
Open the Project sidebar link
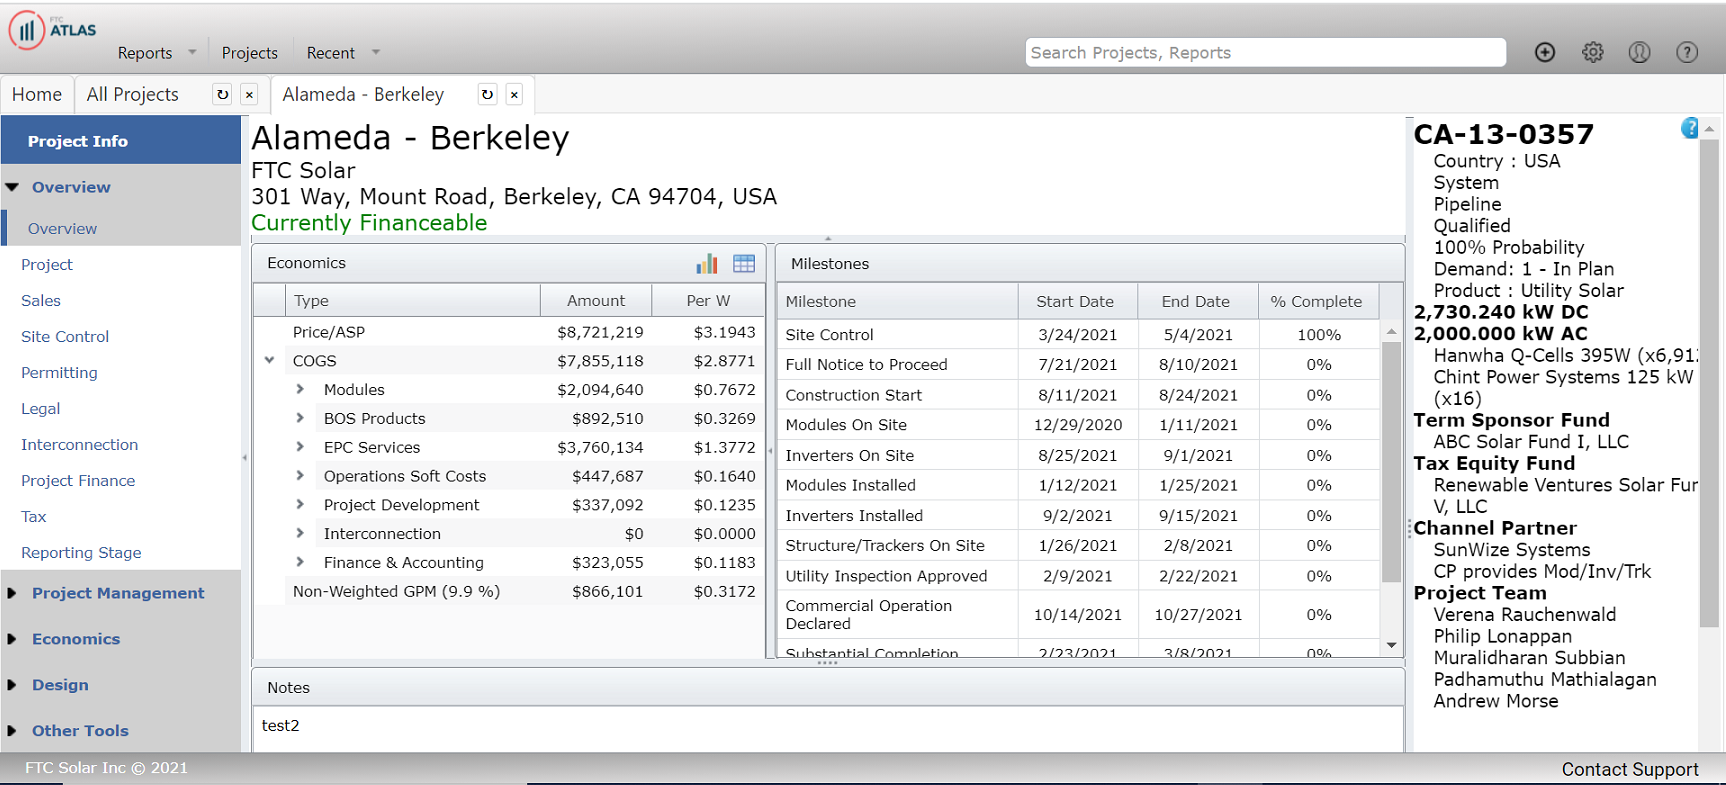(x=47, y=264)
